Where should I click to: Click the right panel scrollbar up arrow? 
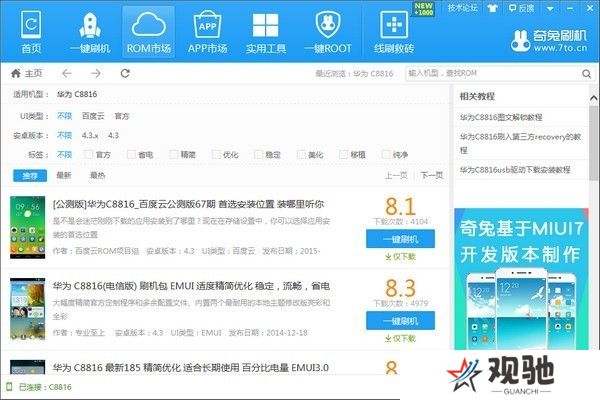point(593,98)
